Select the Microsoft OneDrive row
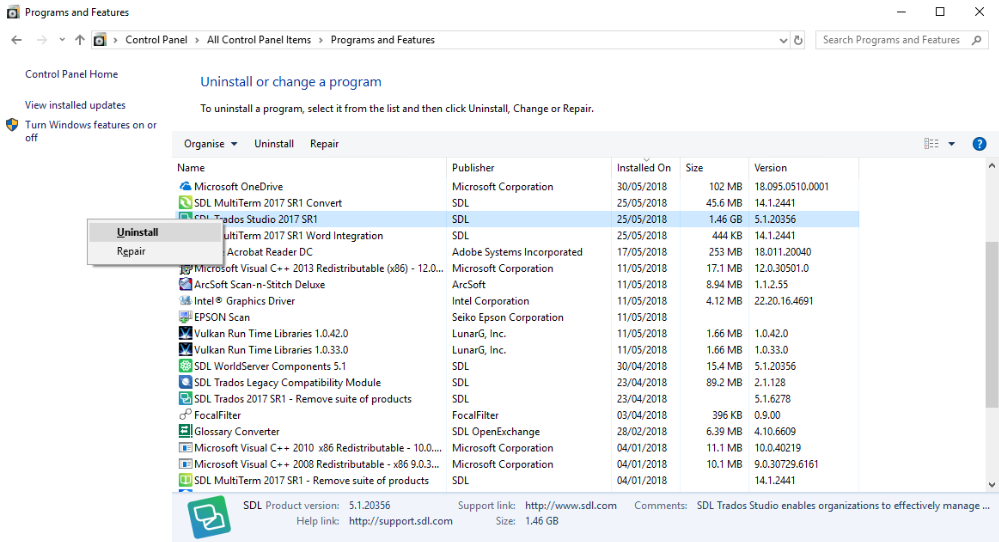This screenshot has height=542, width=999. 516,187
